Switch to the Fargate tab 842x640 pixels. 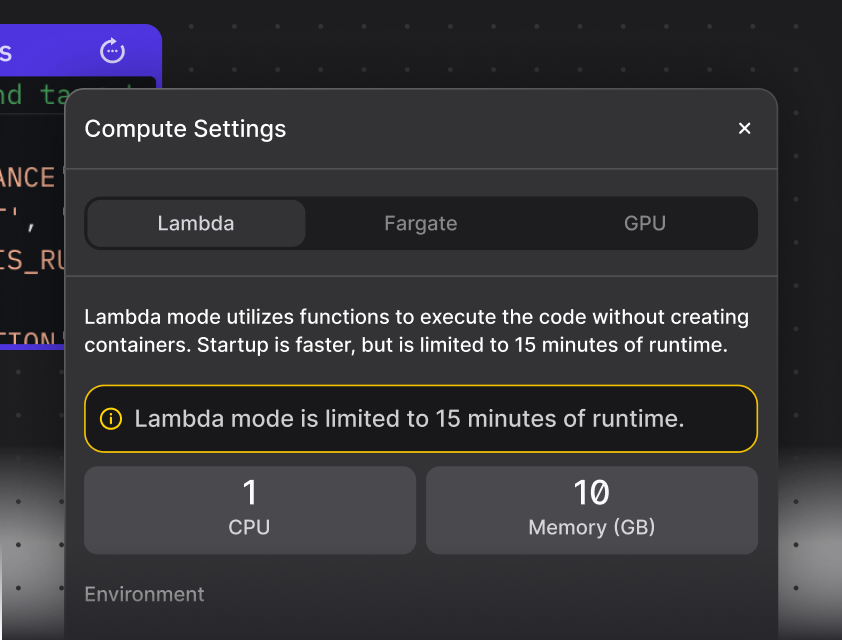pyautogui.click(x=420, y=223)
